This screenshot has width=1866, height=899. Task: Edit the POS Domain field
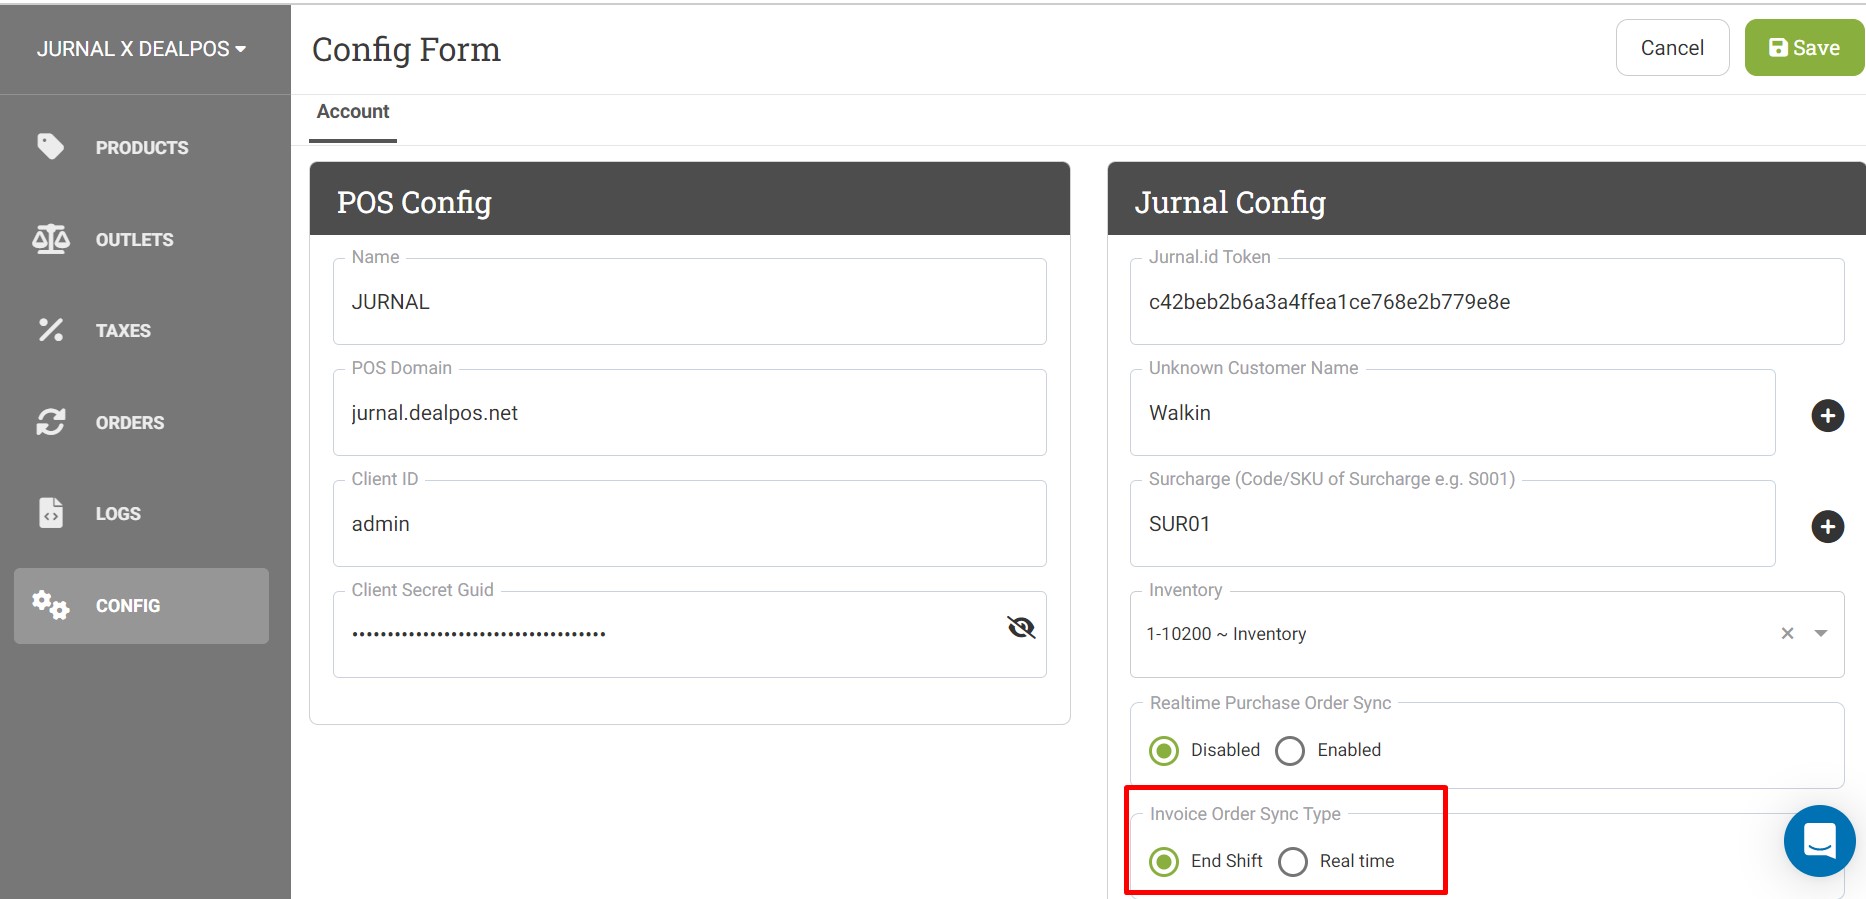[690, 413]
